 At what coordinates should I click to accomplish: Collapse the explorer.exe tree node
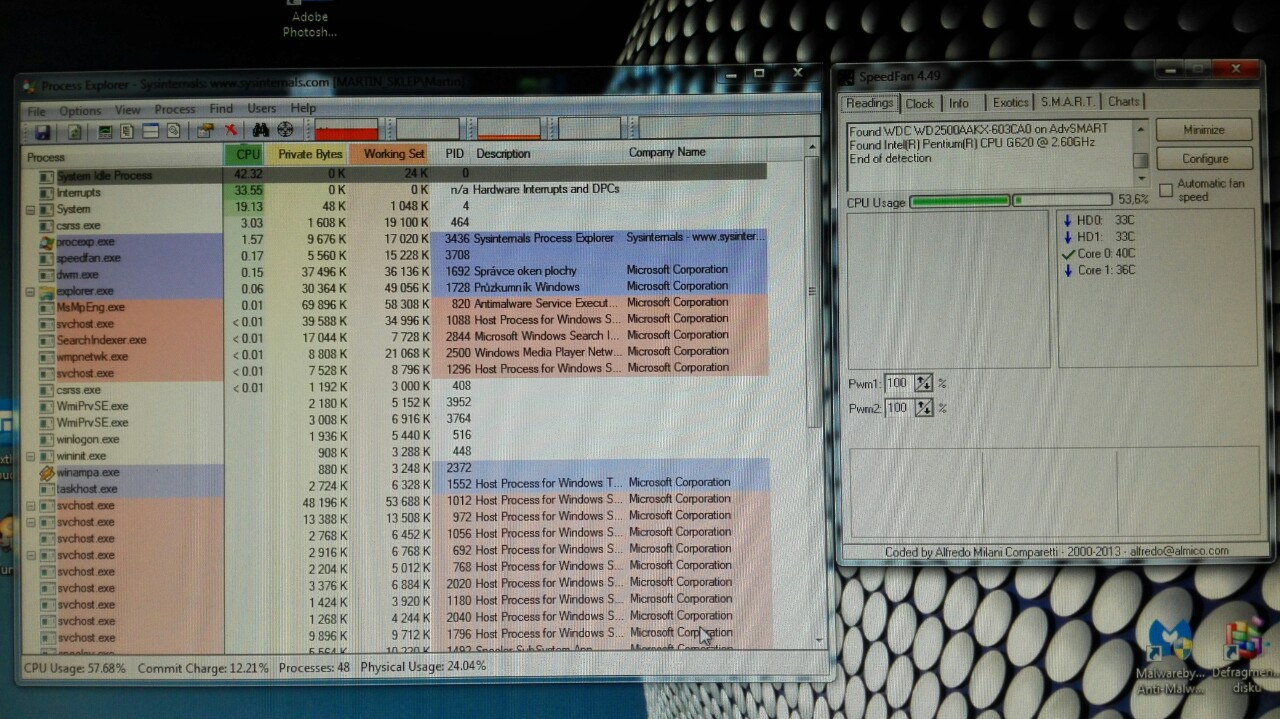tap(30, 292)
